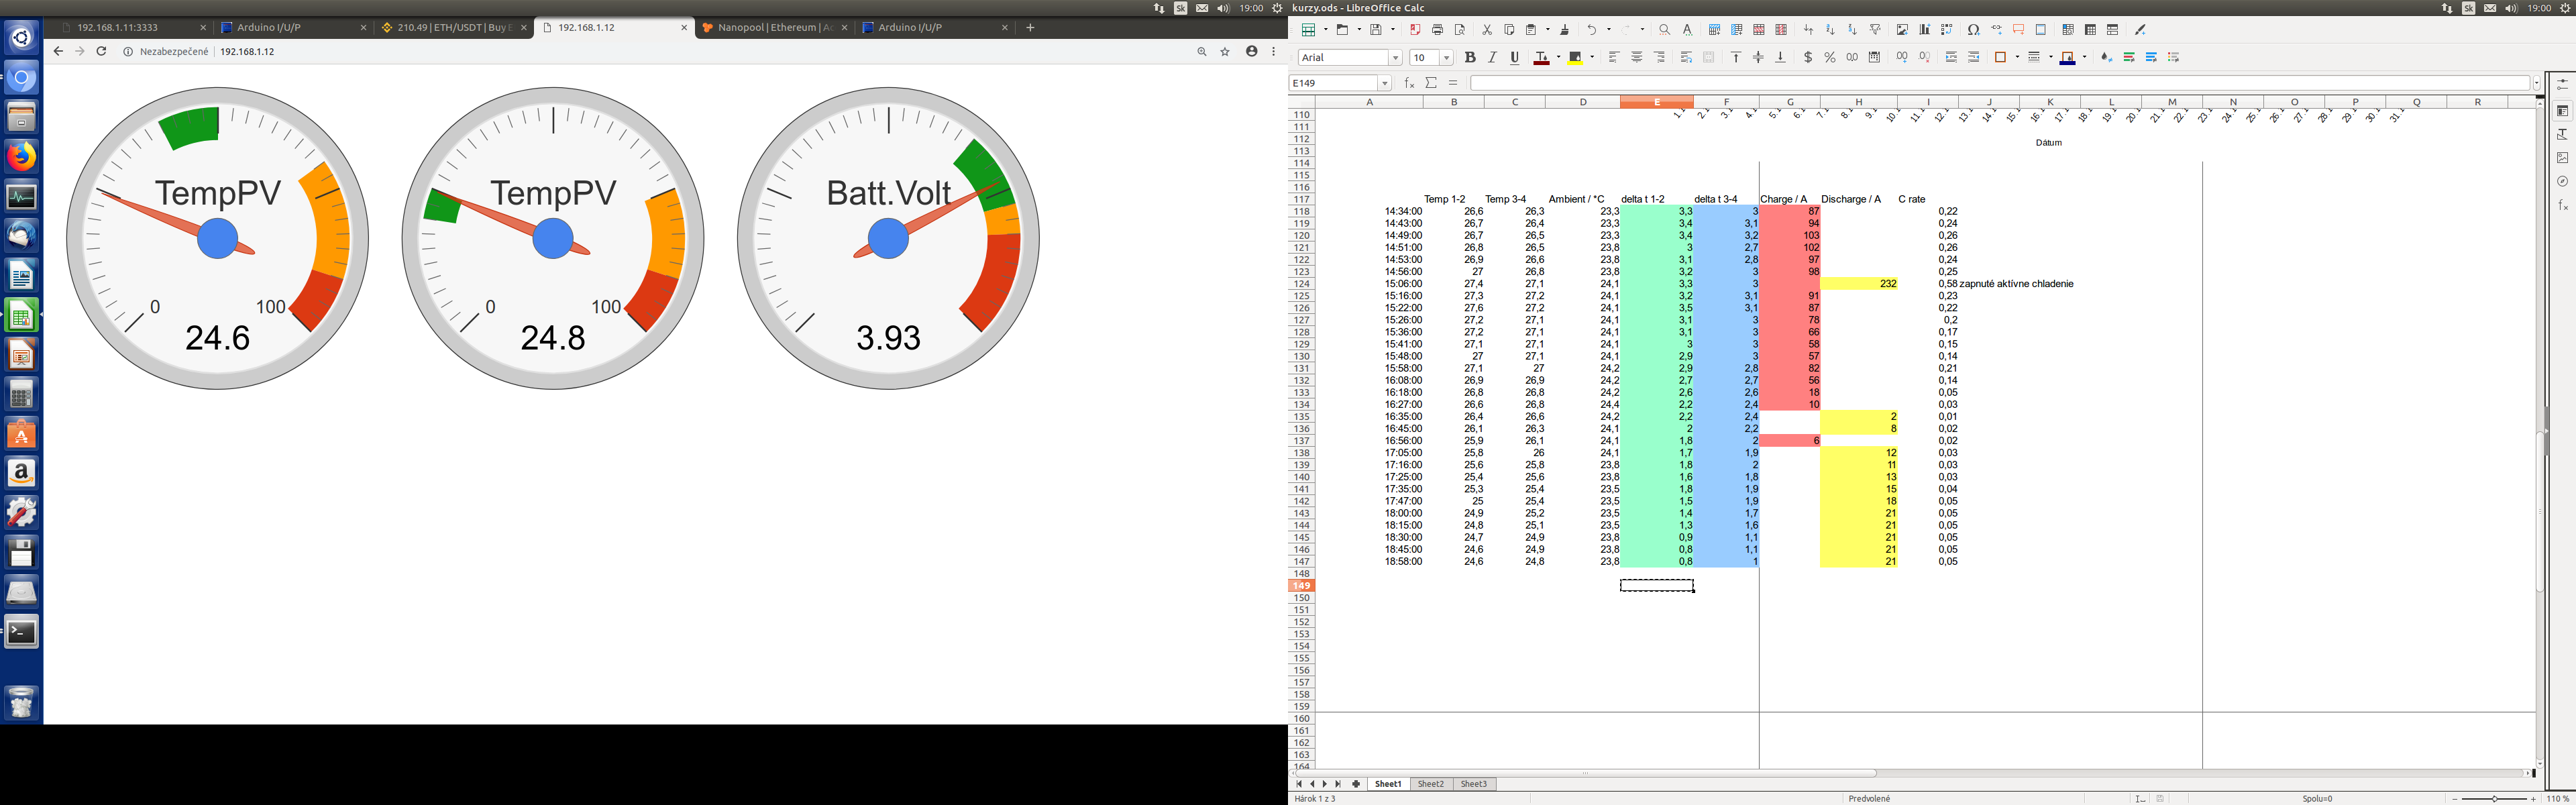The image size is (2576, 805).
Task: Toggle Wrap Text for cell
Action: [x=1686, y=58]
